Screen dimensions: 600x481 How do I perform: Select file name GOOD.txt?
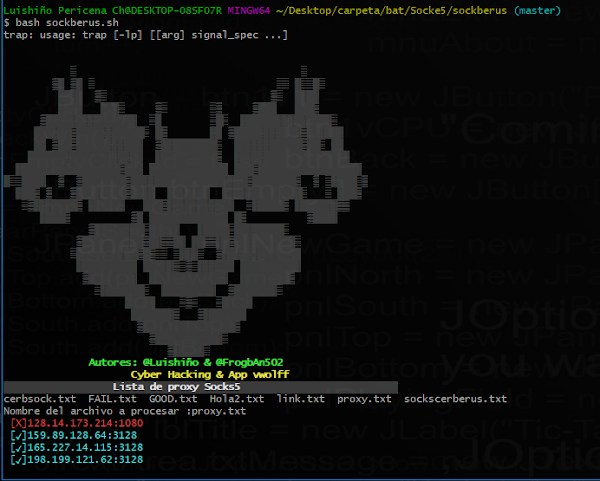[x=173, y=399]
